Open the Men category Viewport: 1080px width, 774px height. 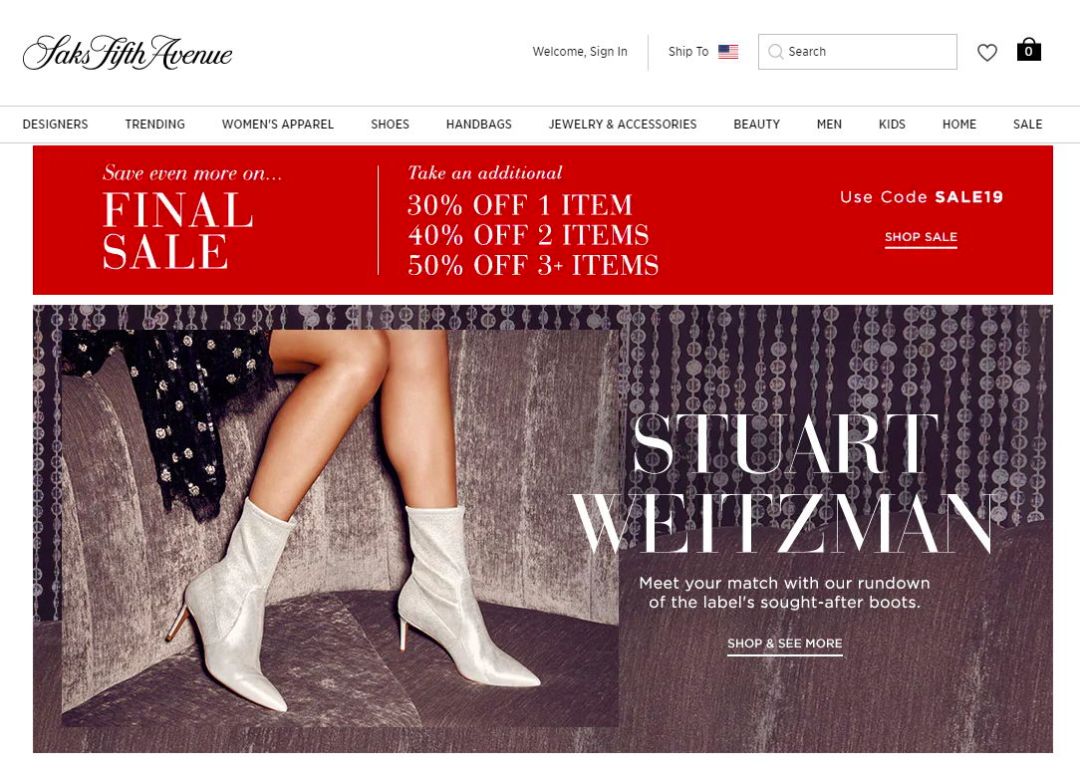829,124
